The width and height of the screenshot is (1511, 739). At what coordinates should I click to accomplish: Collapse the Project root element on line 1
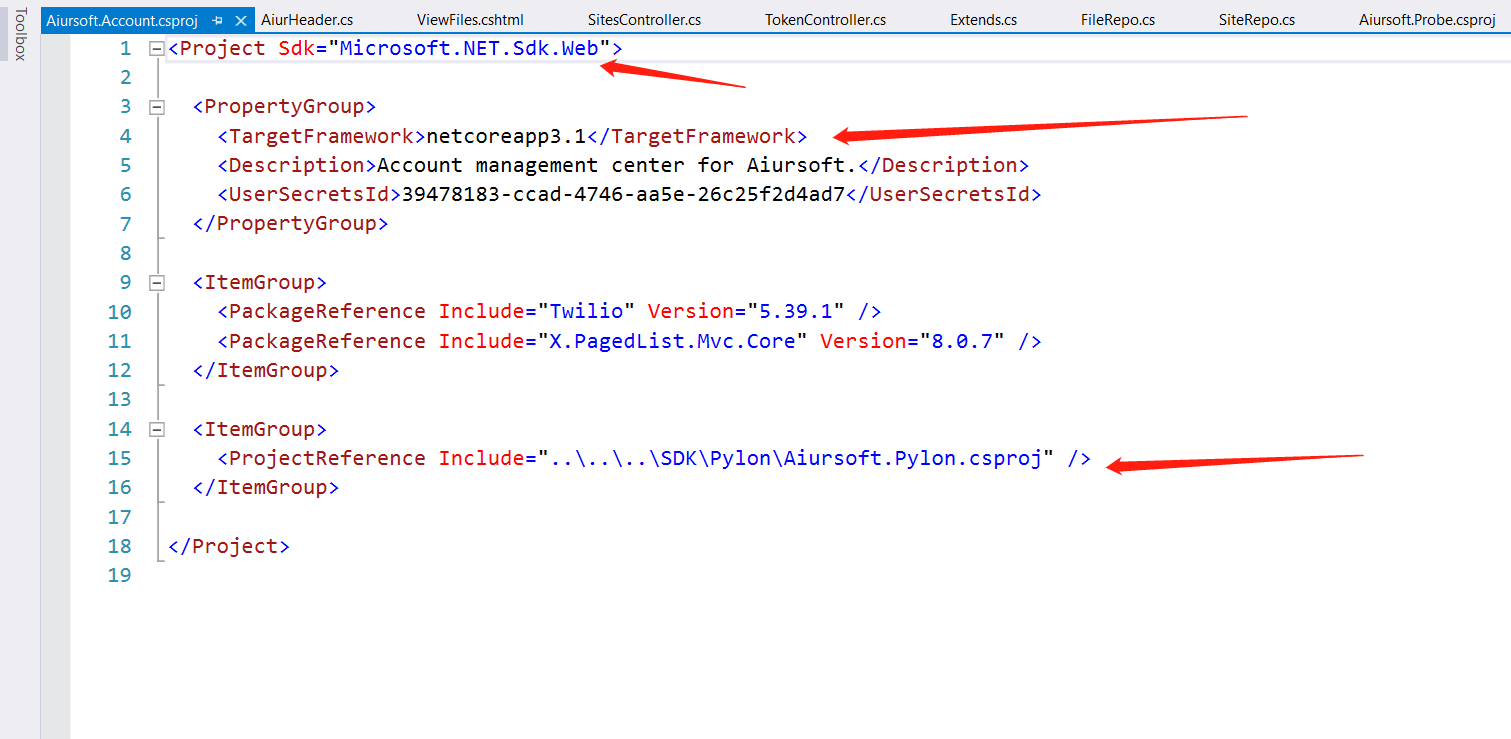point(155,48)
